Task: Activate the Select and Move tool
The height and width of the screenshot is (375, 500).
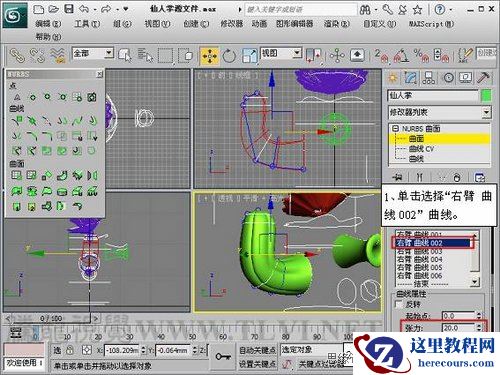Action: pos(209,56)
